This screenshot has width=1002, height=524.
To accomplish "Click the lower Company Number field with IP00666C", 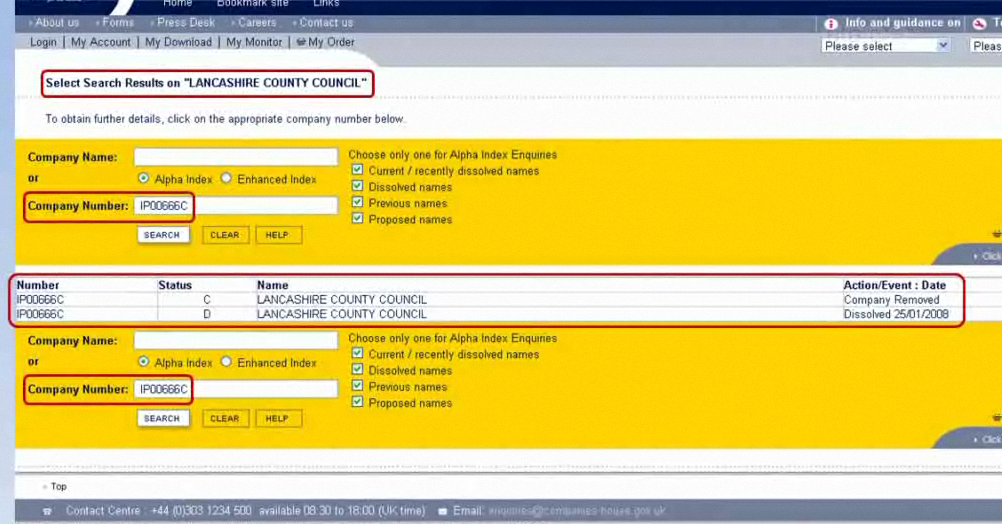I will point(236,389).
